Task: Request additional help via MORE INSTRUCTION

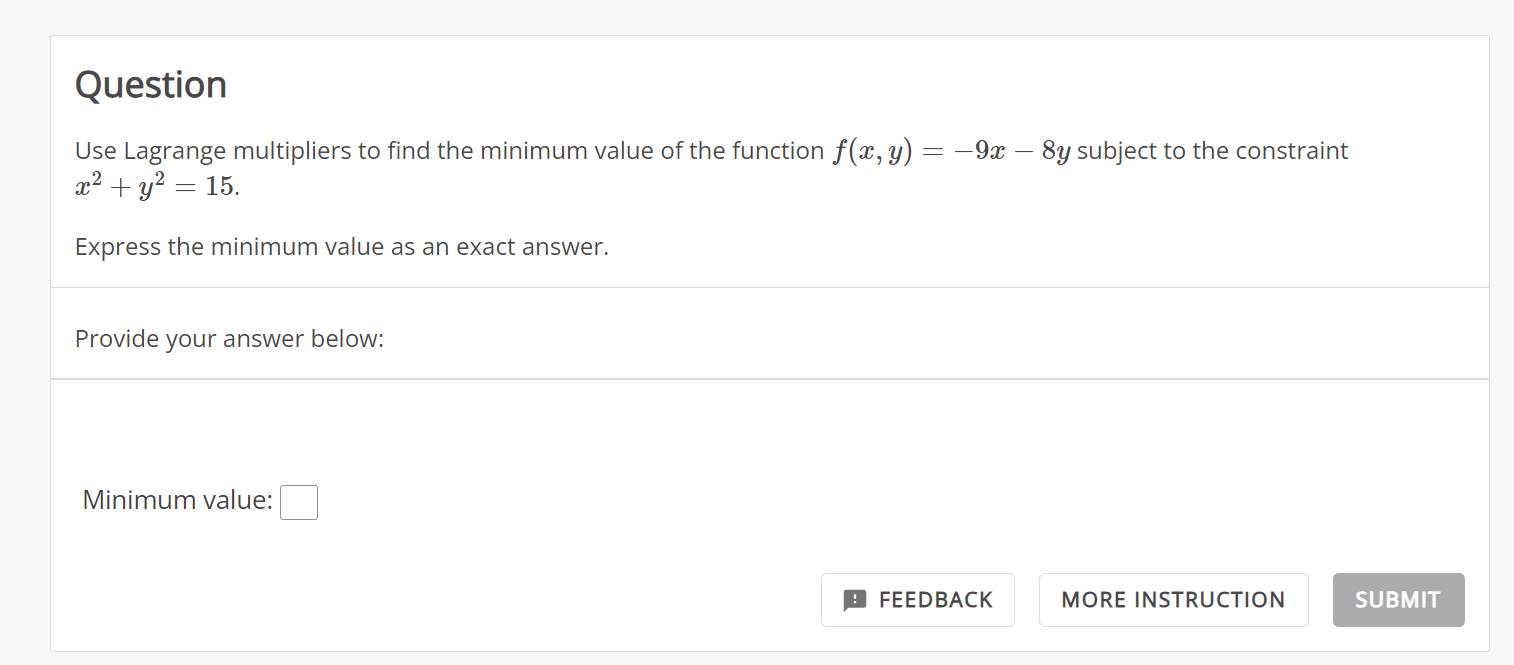Action: (x=1173, y=599)
